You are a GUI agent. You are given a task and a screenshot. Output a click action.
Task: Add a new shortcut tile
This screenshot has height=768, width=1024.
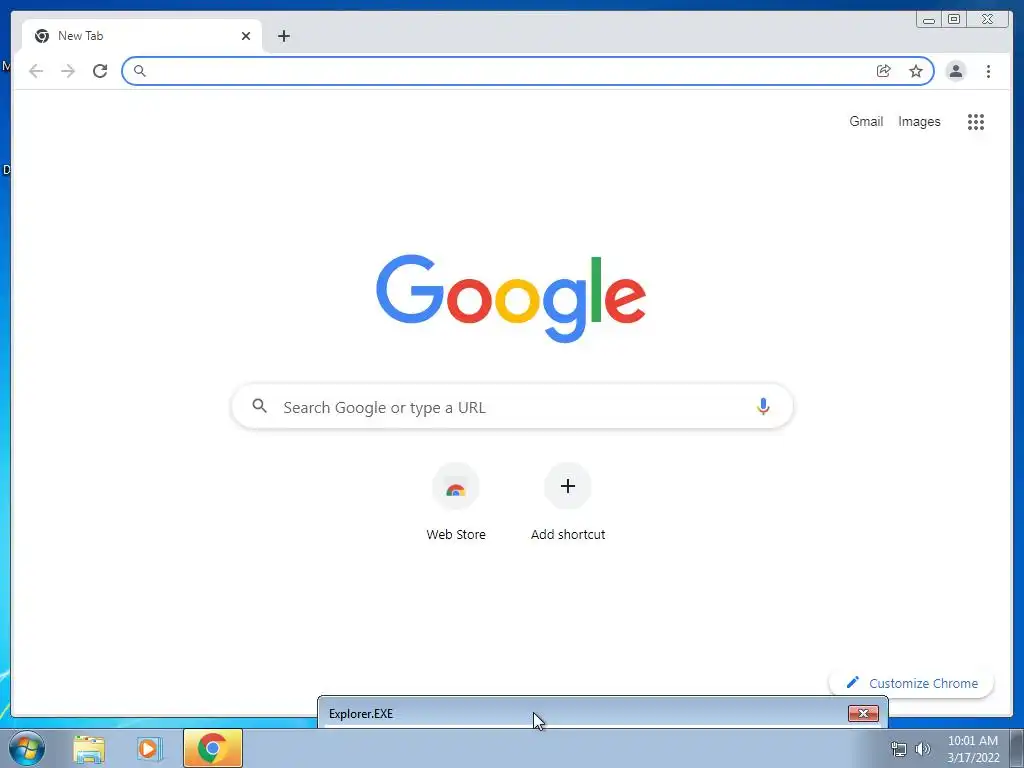(x=568, y=503)
